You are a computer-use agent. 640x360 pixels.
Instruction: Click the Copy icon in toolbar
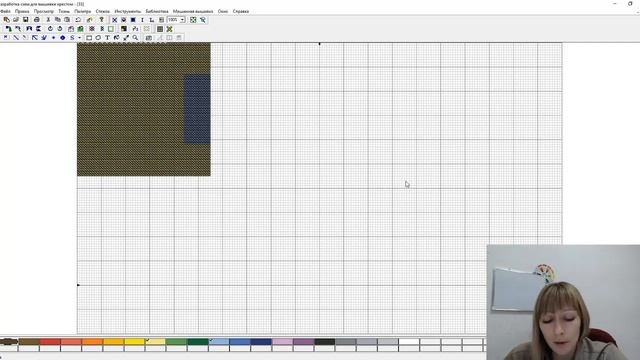pyautogui.click(x=58, y=20)
